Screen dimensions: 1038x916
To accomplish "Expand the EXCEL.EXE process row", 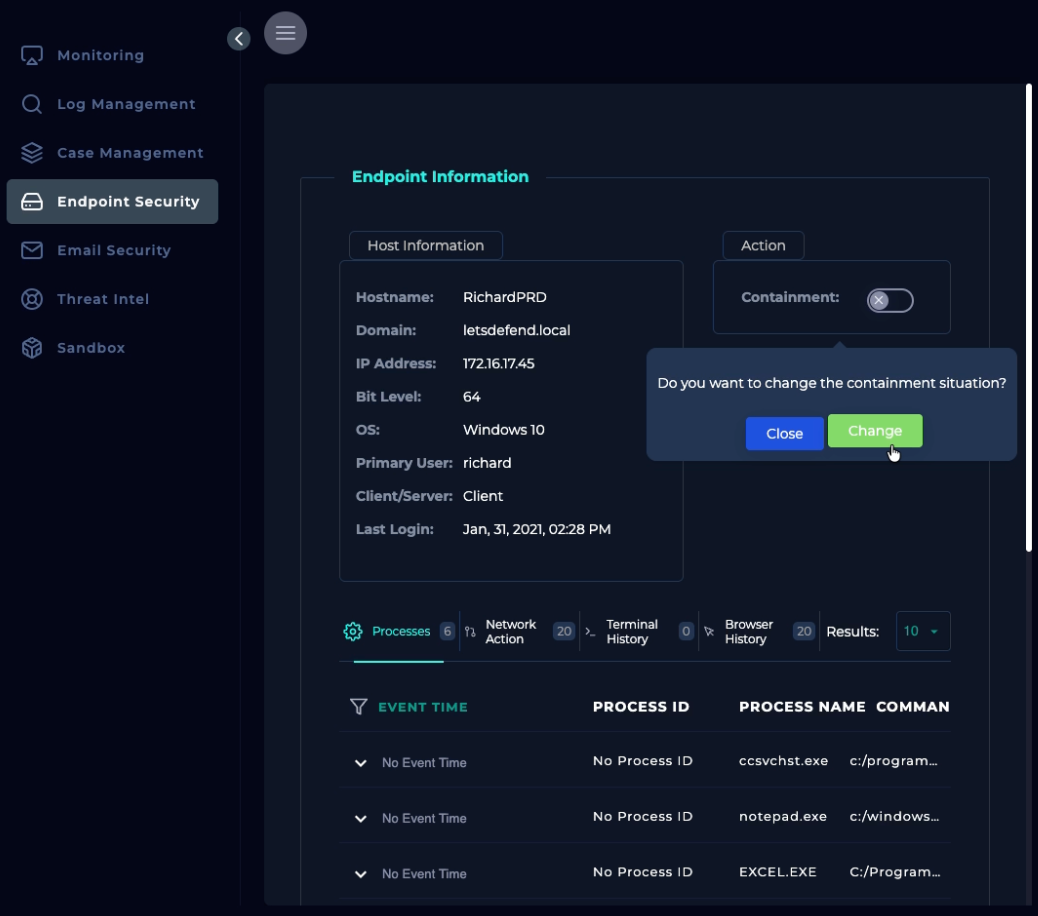I will click(361, 874).
